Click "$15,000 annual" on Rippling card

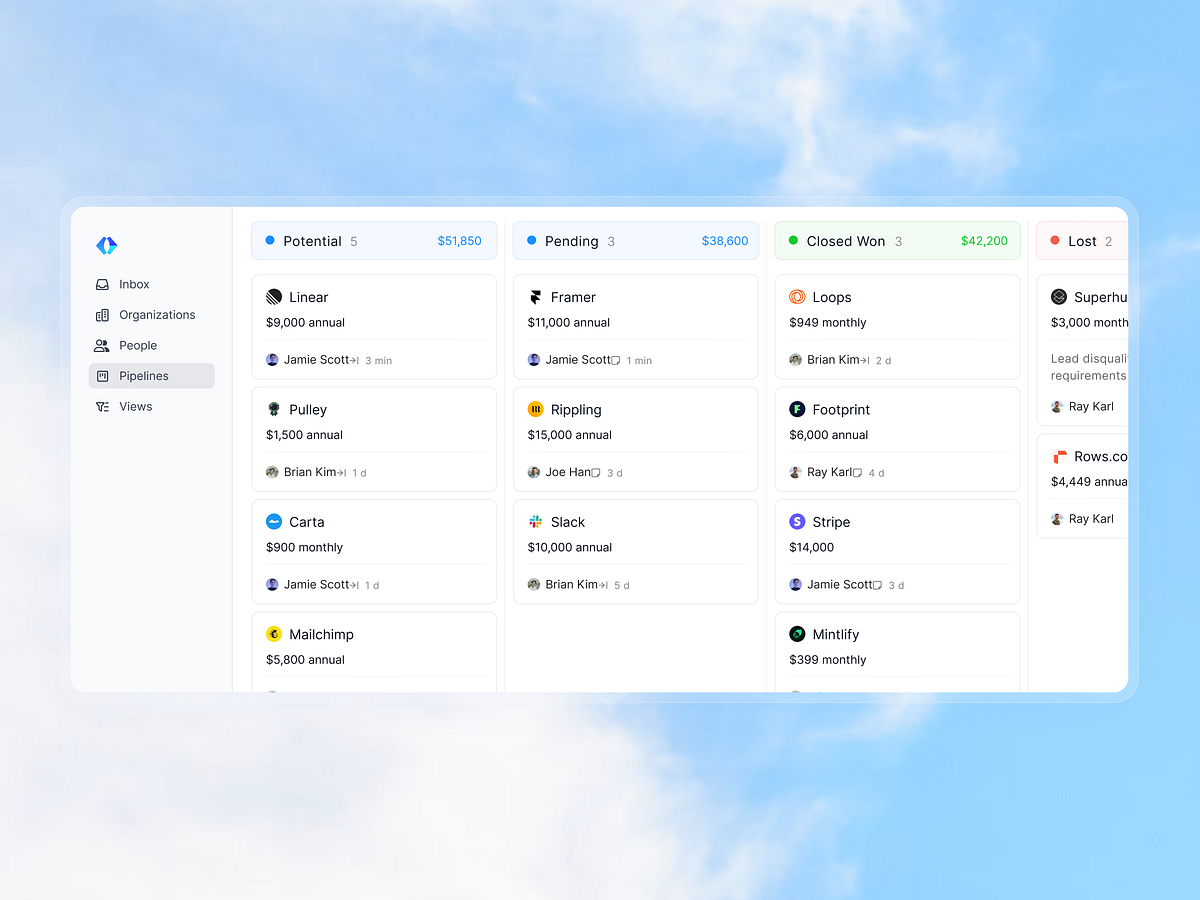pos(570,435)
